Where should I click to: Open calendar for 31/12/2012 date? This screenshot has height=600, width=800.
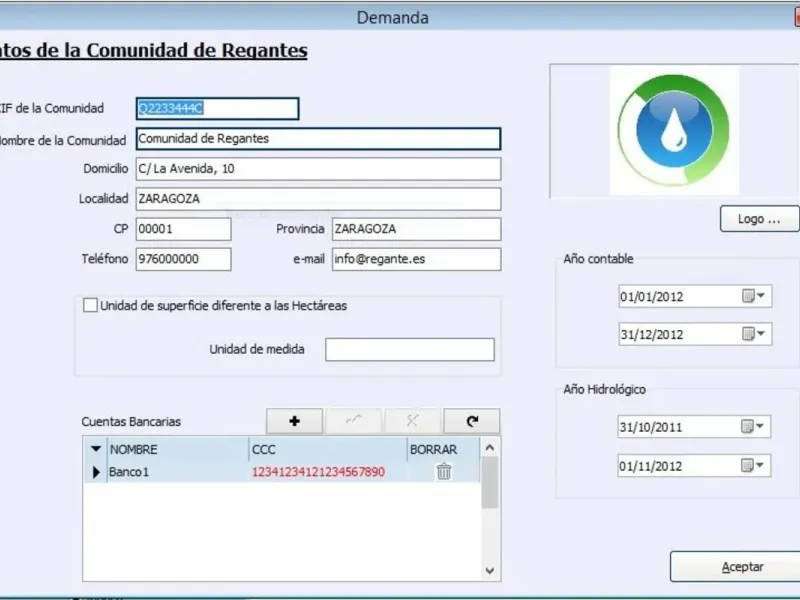754,334
